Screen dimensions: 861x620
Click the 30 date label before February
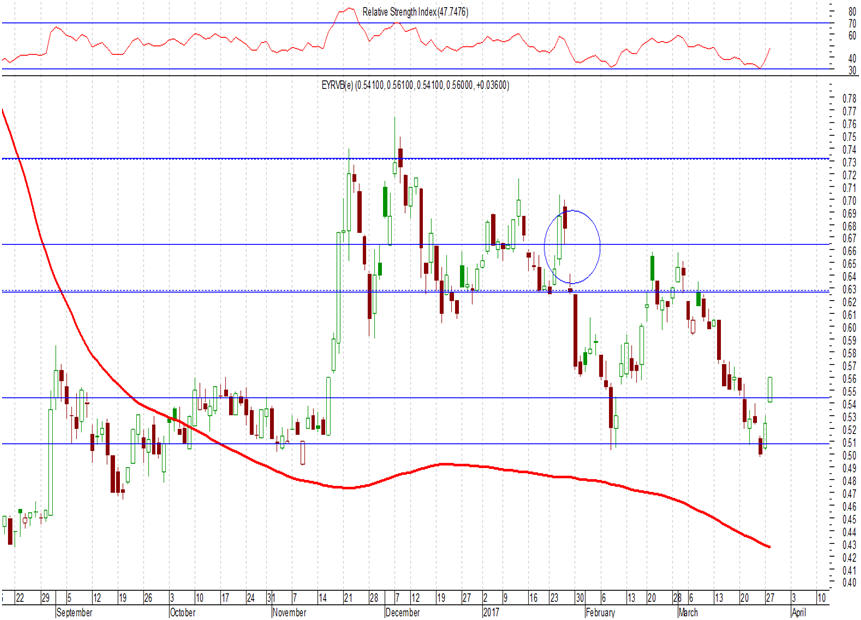coord(580,598)
